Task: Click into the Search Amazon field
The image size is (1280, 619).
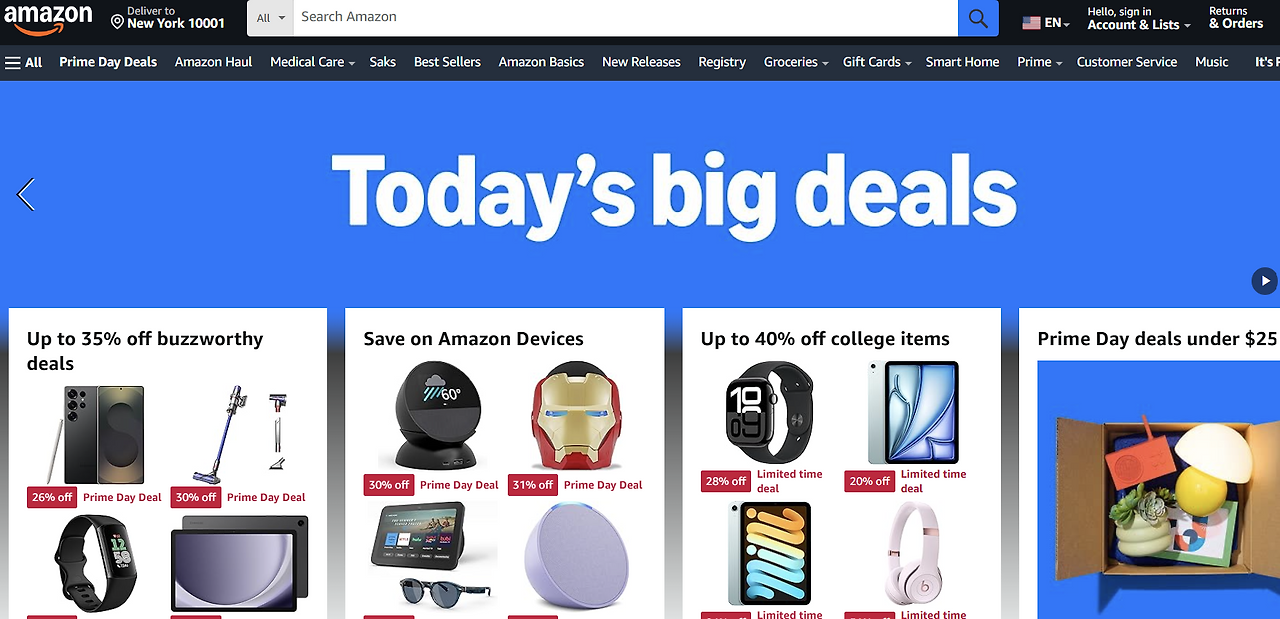Action: pos(625,18)
